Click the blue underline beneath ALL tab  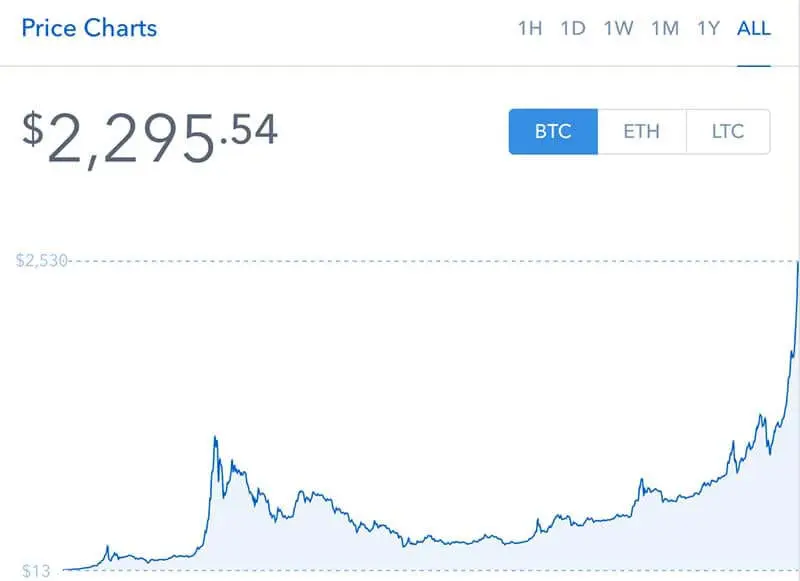pos(754,66)
